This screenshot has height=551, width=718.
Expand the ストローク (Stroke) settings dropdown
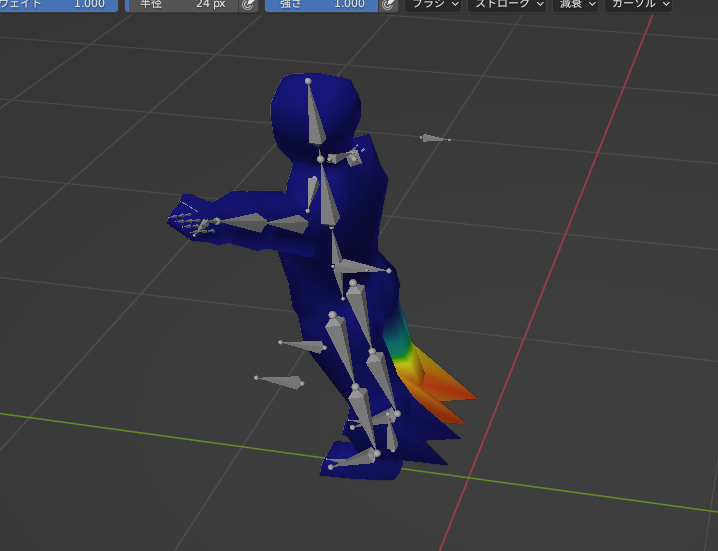(508, 5)
